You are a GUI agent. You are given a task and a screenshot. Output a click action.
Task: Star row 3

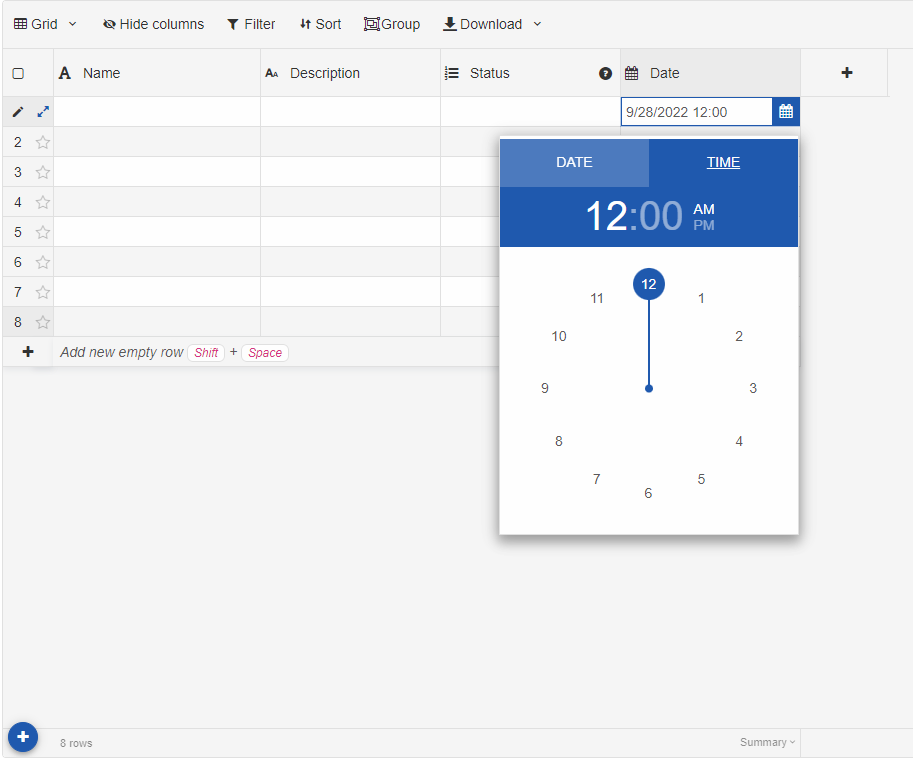43,172
